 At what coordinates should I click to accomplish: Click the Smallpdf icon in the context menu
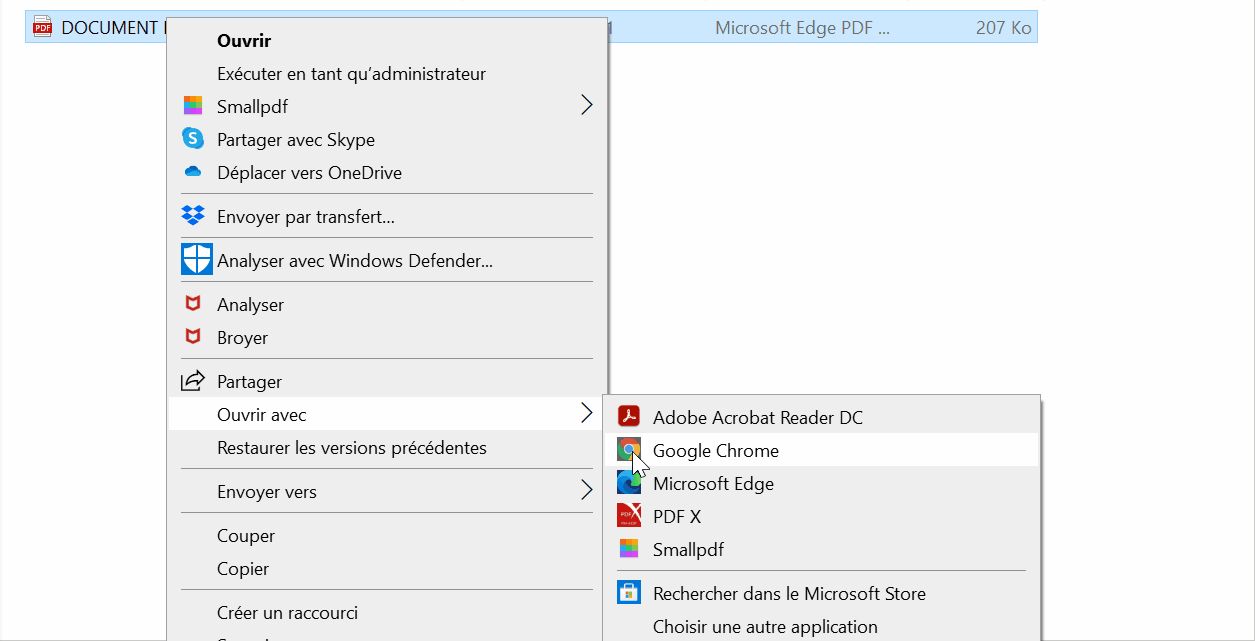193,106
